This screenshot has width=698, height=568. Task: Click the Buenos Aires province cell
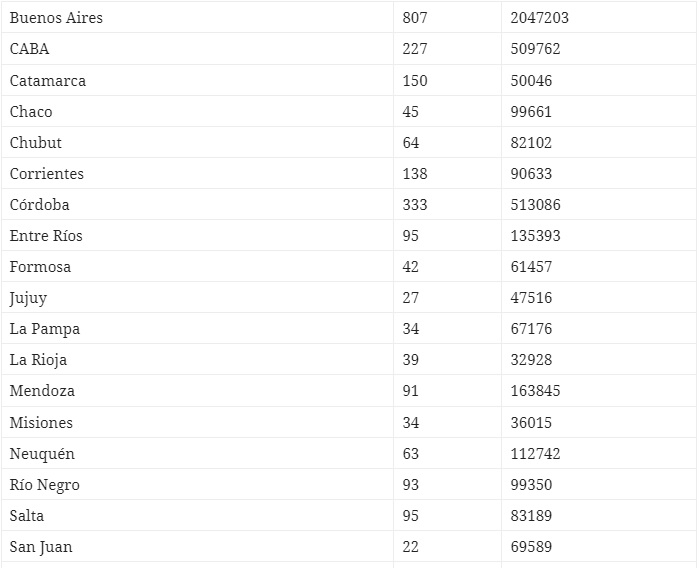click(x=56, y=18)
